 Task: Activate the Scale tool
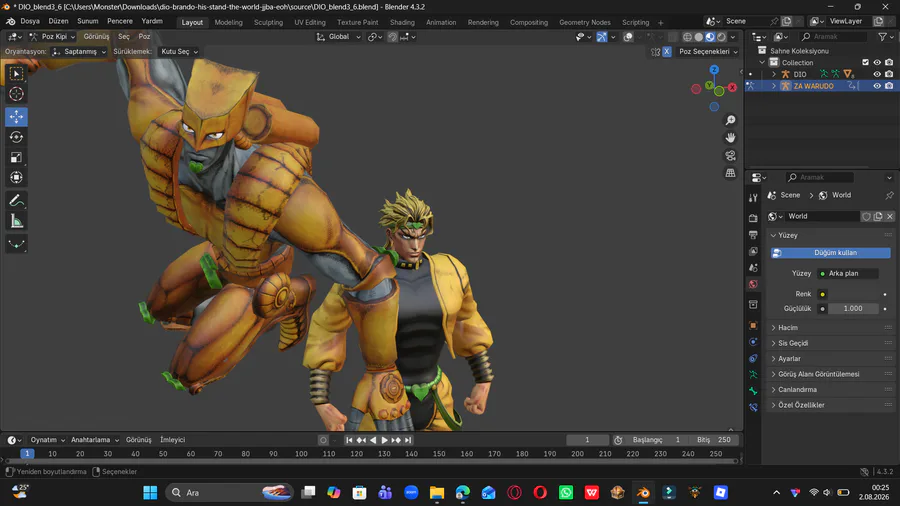click(16, 157)
